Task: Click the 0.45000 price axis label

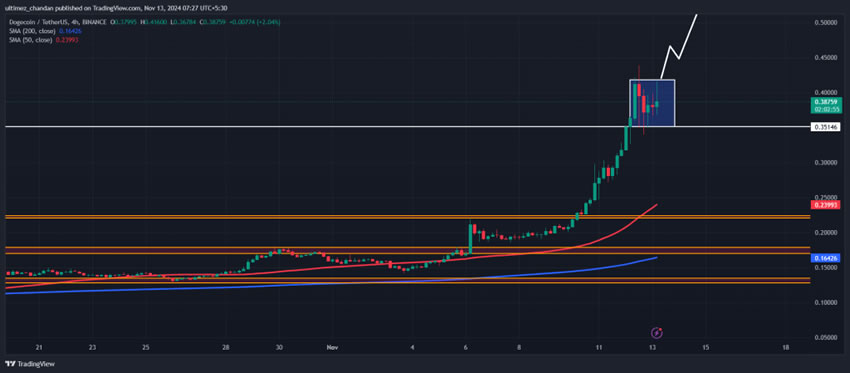Action: click(x=826, y=57)
